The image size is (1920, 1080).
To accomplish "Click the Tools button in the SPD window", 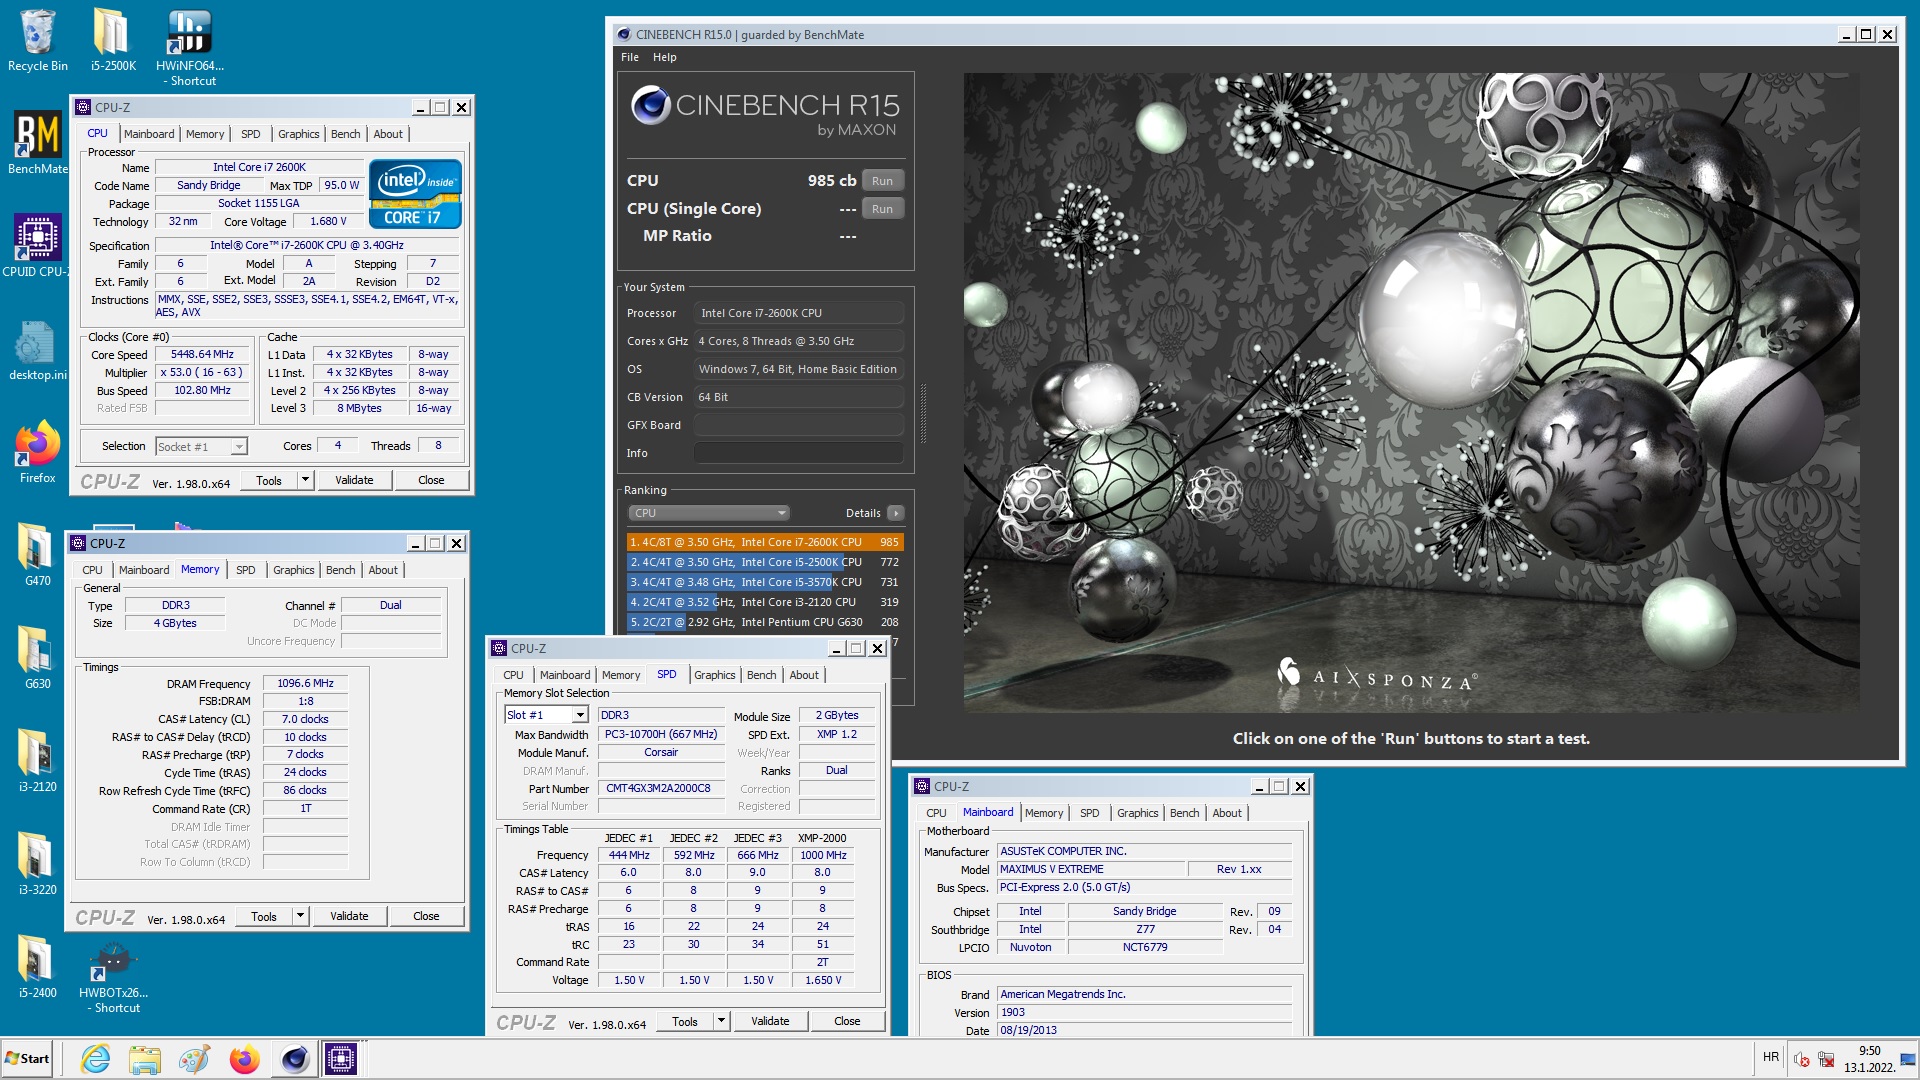I will (685, 1022).
